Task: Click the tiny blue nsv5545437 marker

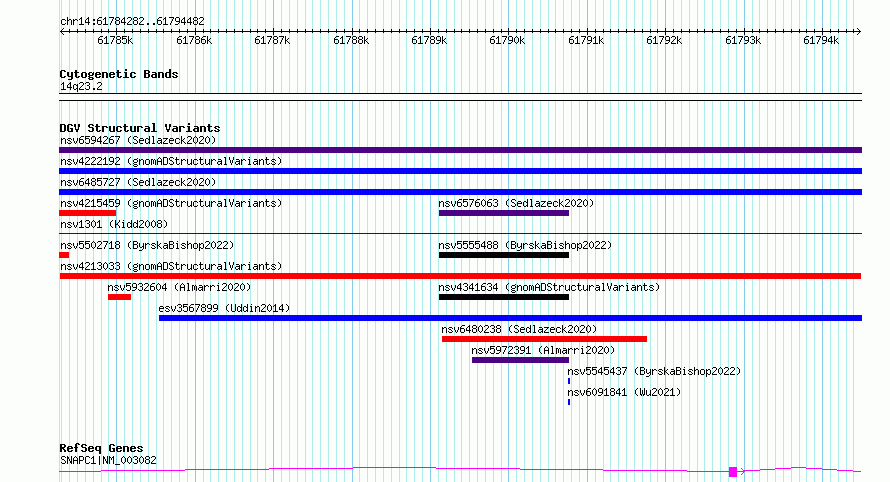Action: [569, 381]
